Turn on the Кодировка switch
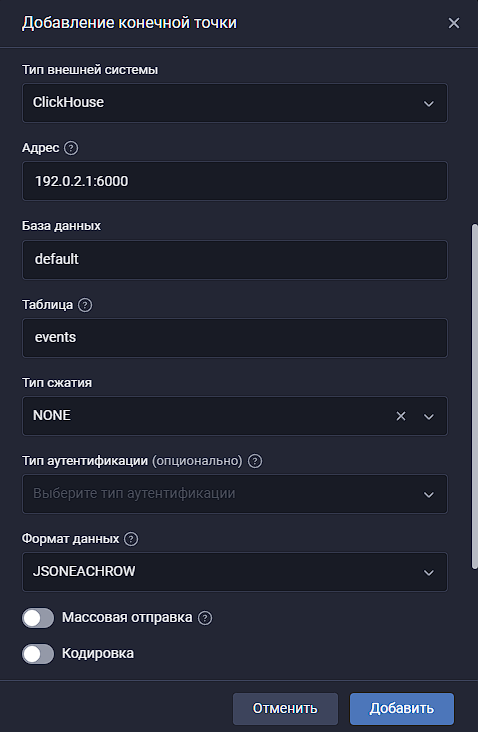 coord(38,654)
